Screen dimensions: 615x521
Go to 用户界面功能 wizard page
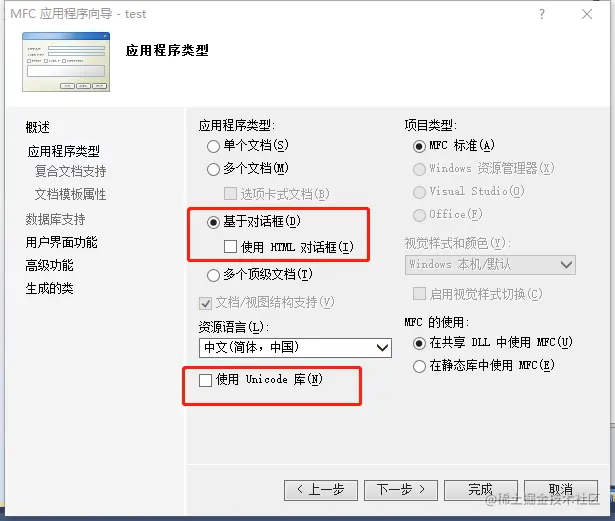coord(61,242)
